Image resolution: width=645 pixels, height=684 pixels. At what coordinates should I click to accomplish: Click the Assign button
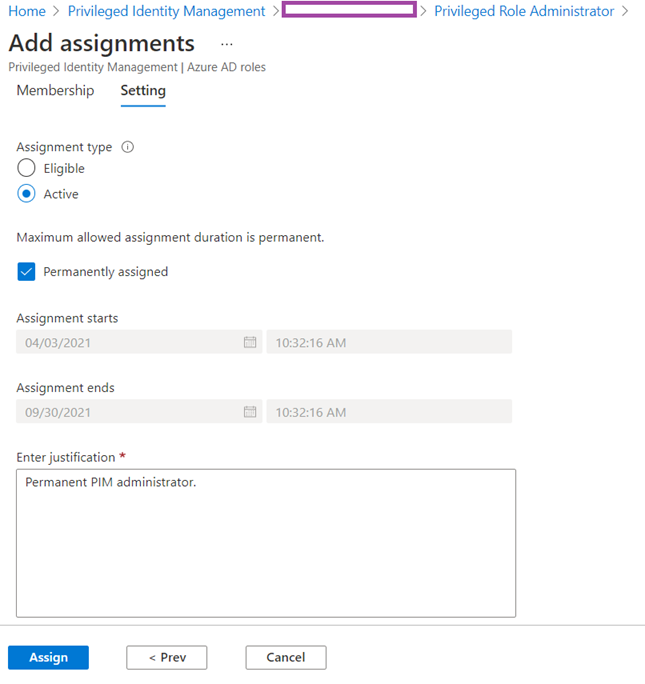coord(48,657)
